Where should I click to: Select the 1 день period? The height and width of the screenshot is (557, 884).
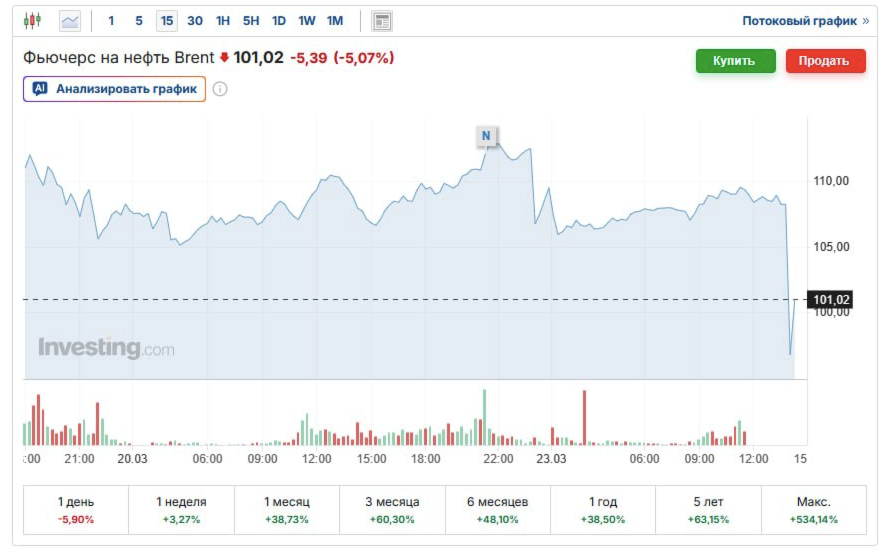(76, 510)
